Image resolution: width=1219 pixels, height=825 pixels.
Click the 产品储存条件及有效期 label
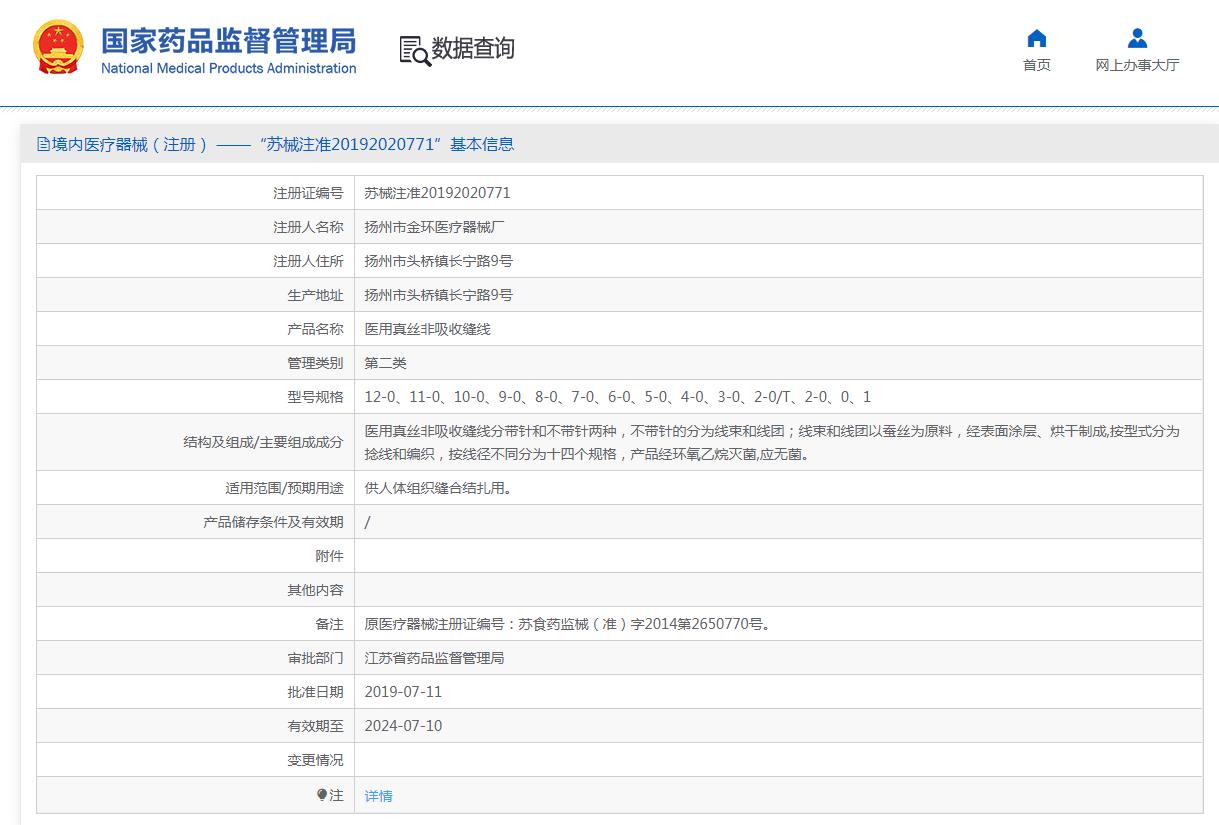click(x=273, y=522)
